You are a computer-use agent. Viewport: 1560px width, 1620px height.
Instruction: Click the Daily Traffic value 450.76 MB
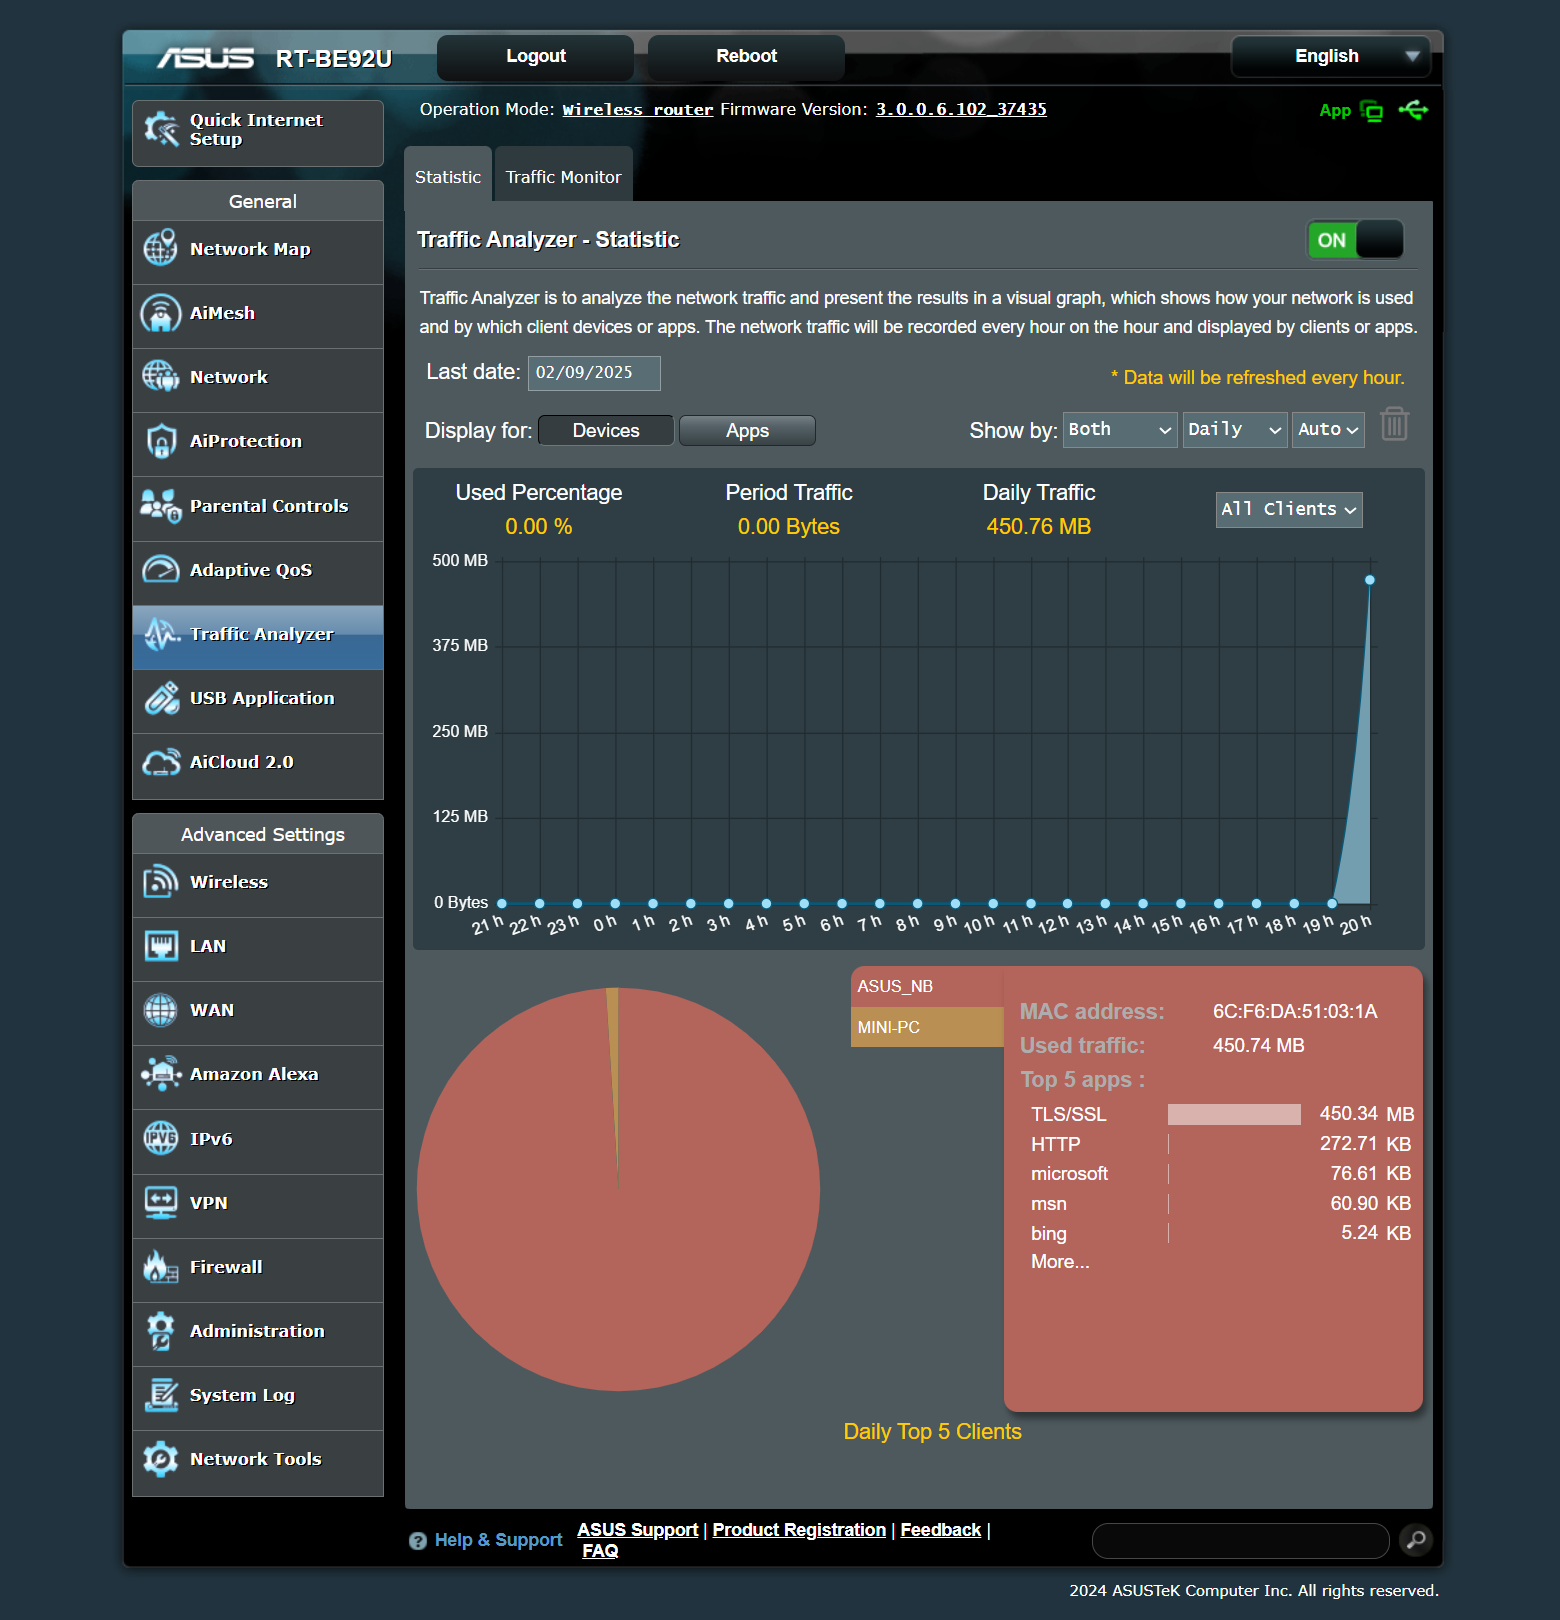tap(1038, 527)
